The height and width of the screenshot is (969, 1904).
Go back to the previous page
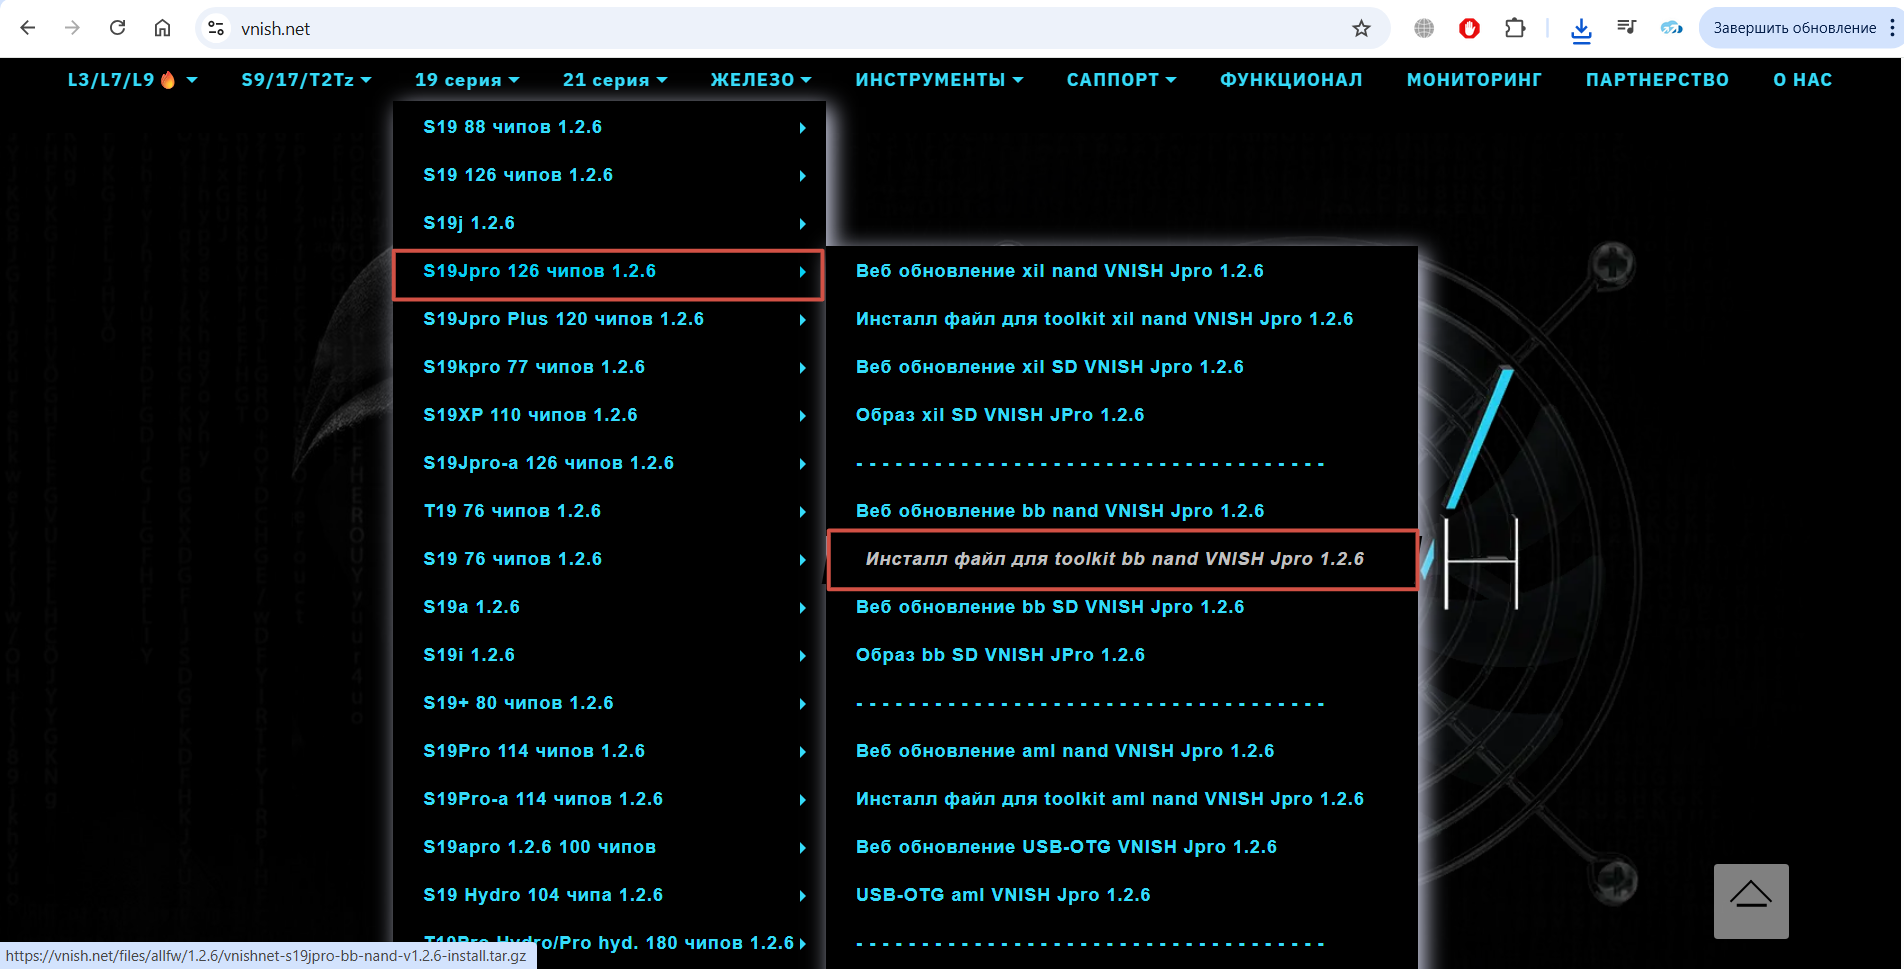point(28,28)
